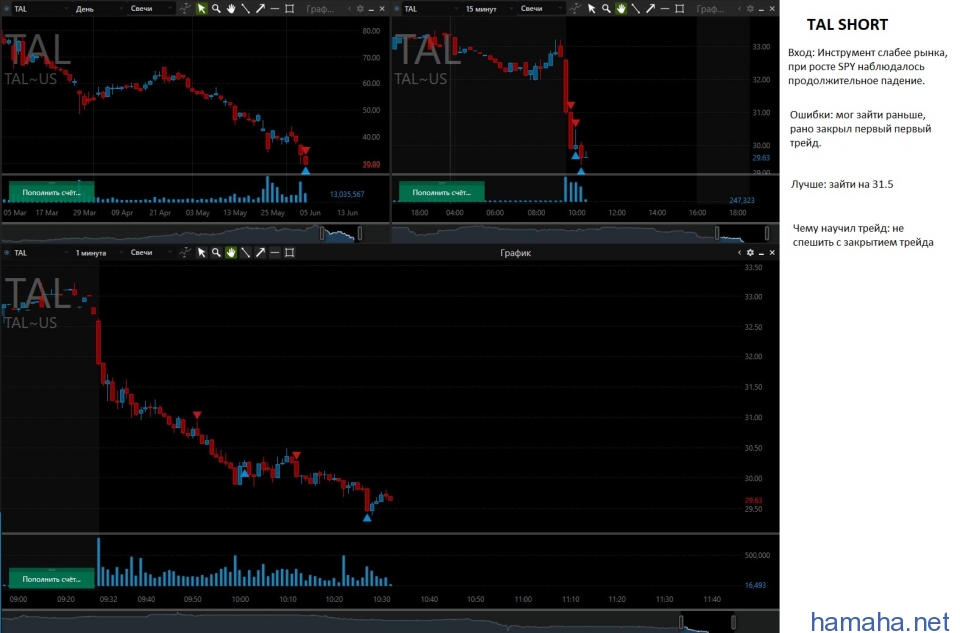Select the rectangle tool on the 15-minute chart
The image size is (960, 633).
(x=680, y=9)
